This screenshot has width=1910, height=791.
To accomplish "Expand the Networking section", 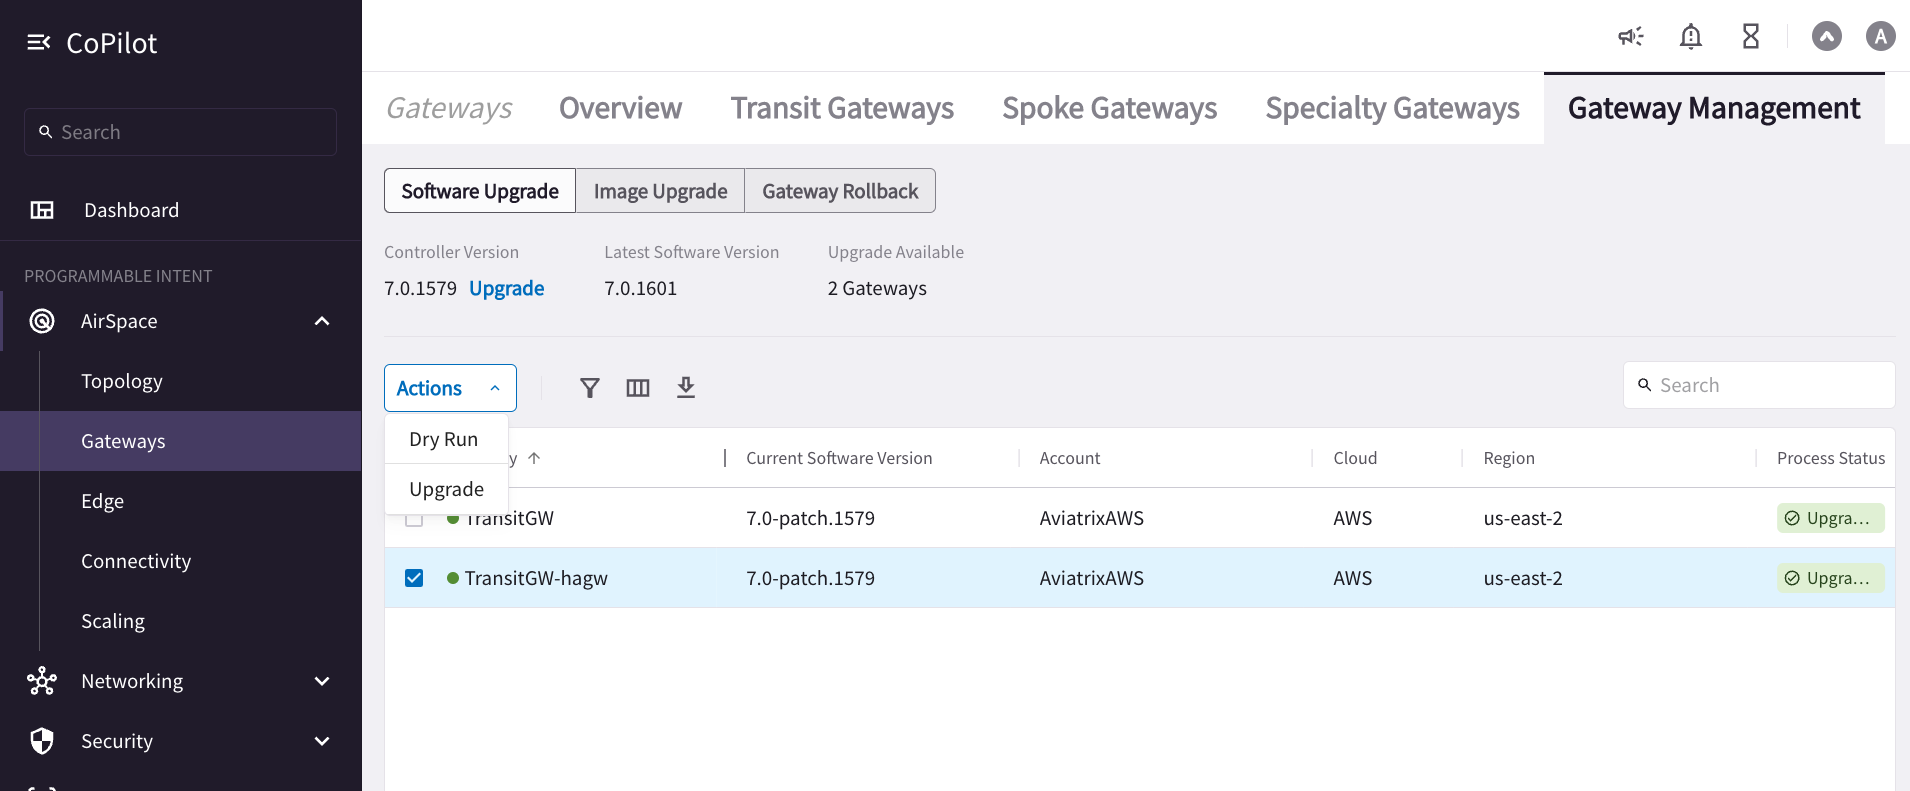I will 322,681.
